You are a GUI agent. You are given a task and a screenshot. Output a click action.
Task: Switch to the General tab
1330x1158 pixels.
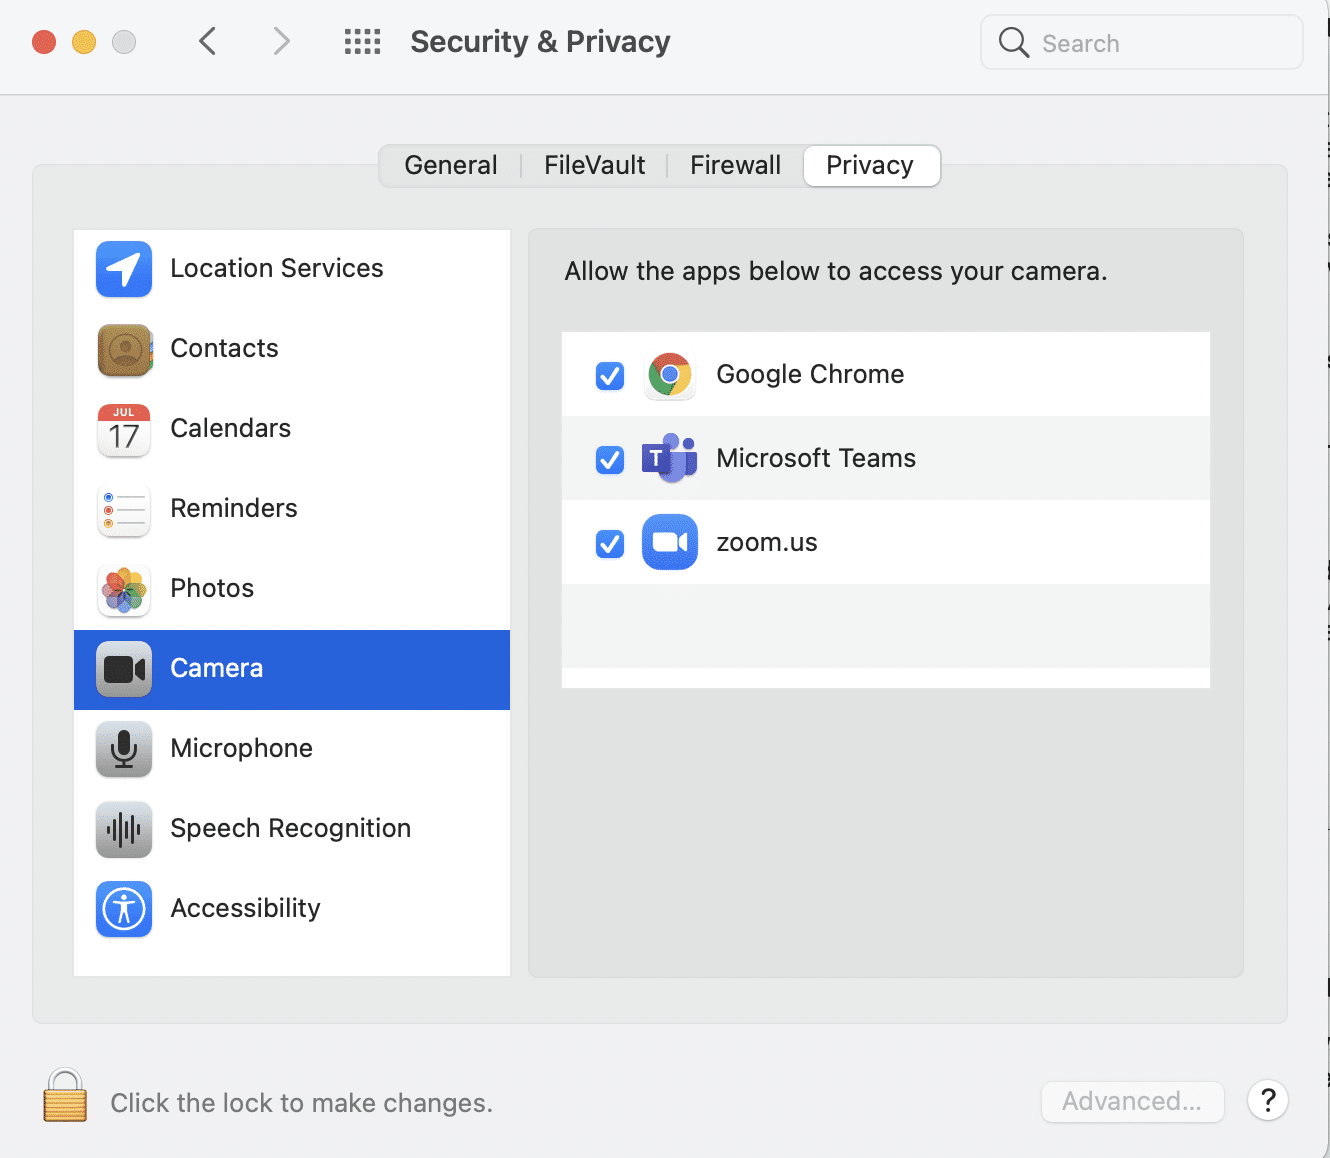click(x=451, y=165)
